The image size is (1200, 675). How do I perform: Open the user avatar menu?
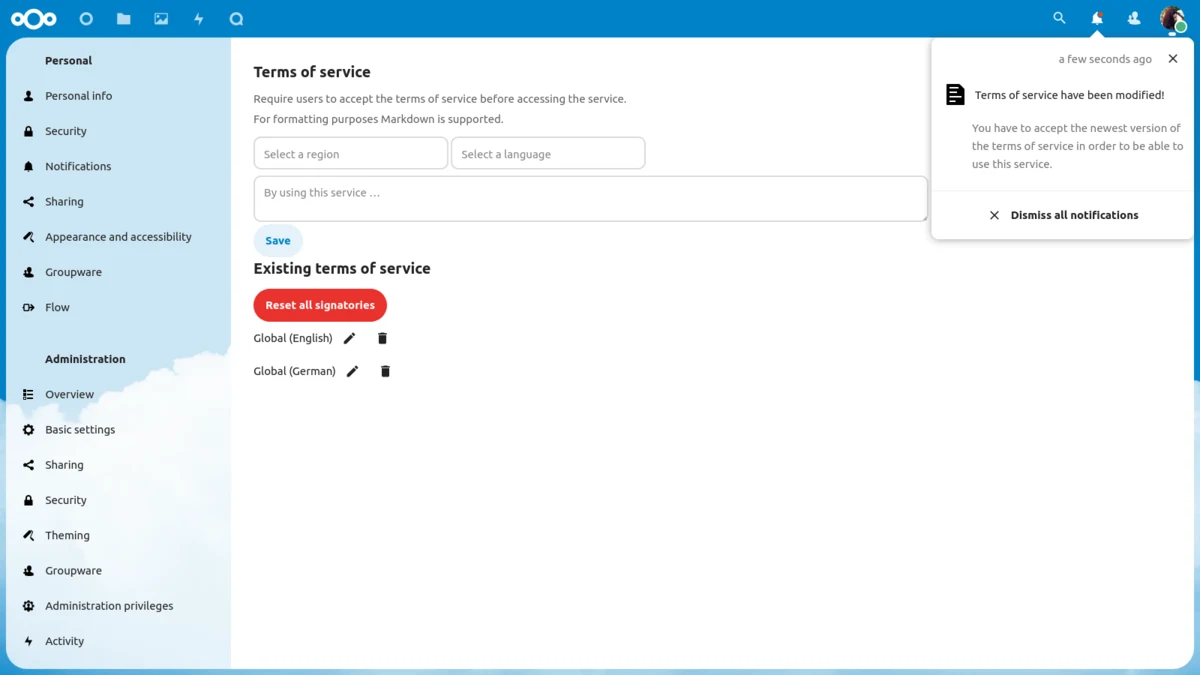pyautogui.click(x=1172, y=18)
